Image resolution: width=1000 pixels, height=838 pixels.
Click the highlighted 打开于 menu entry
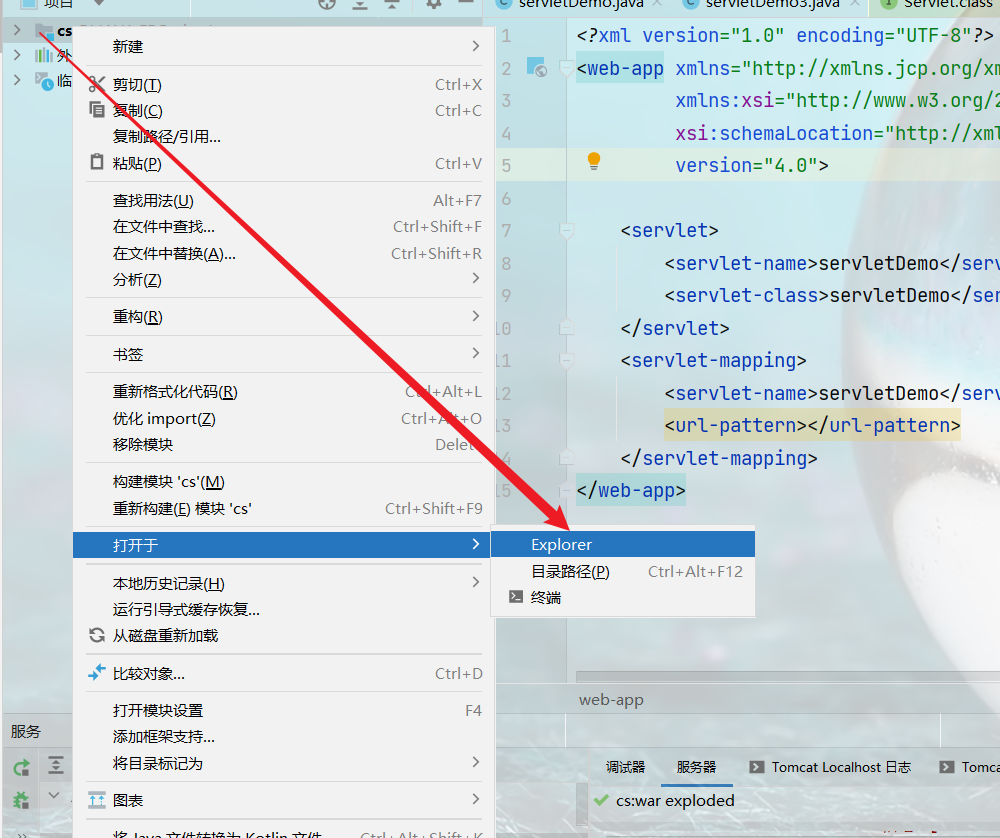281,545
